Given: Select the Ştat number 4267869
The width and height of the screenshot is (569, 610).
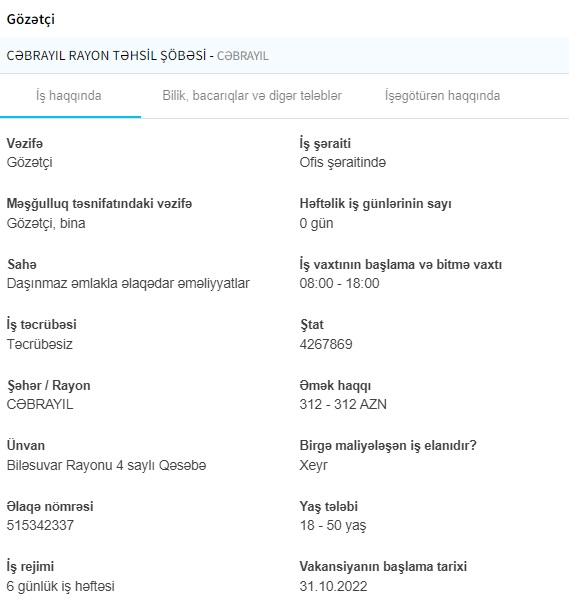Looking at the screenshot, I should point(326,344).
